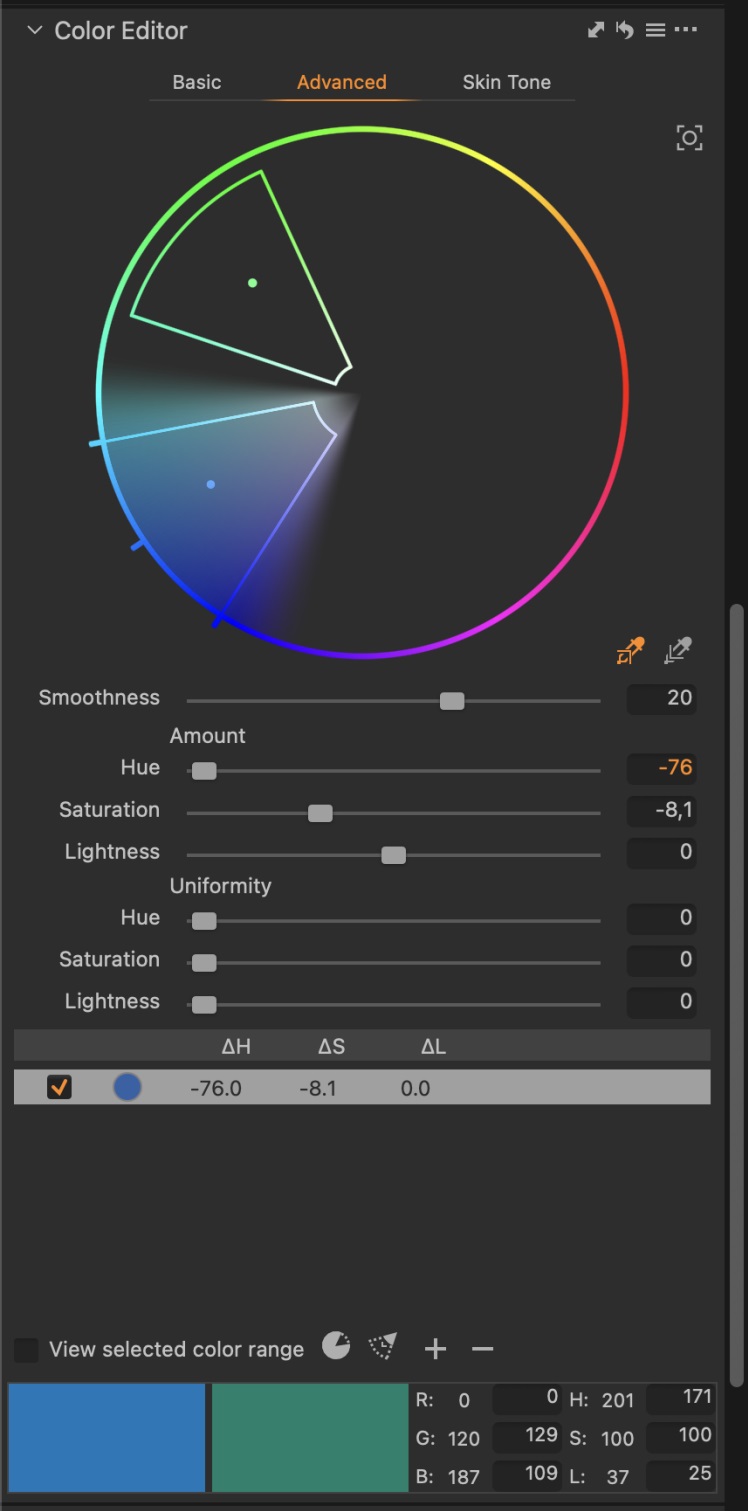Remove the color range with minus
Viewport: 748px width, 1511px height.
point(482,1349)
